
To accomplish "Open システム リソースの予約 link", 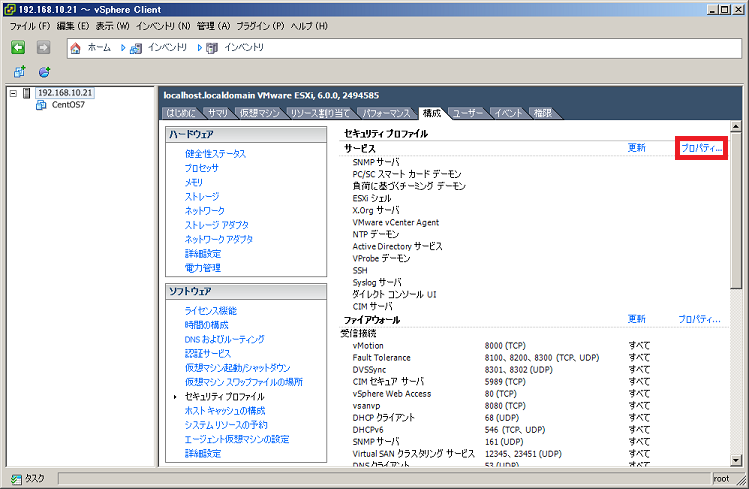I will click(x=226, y=425).
